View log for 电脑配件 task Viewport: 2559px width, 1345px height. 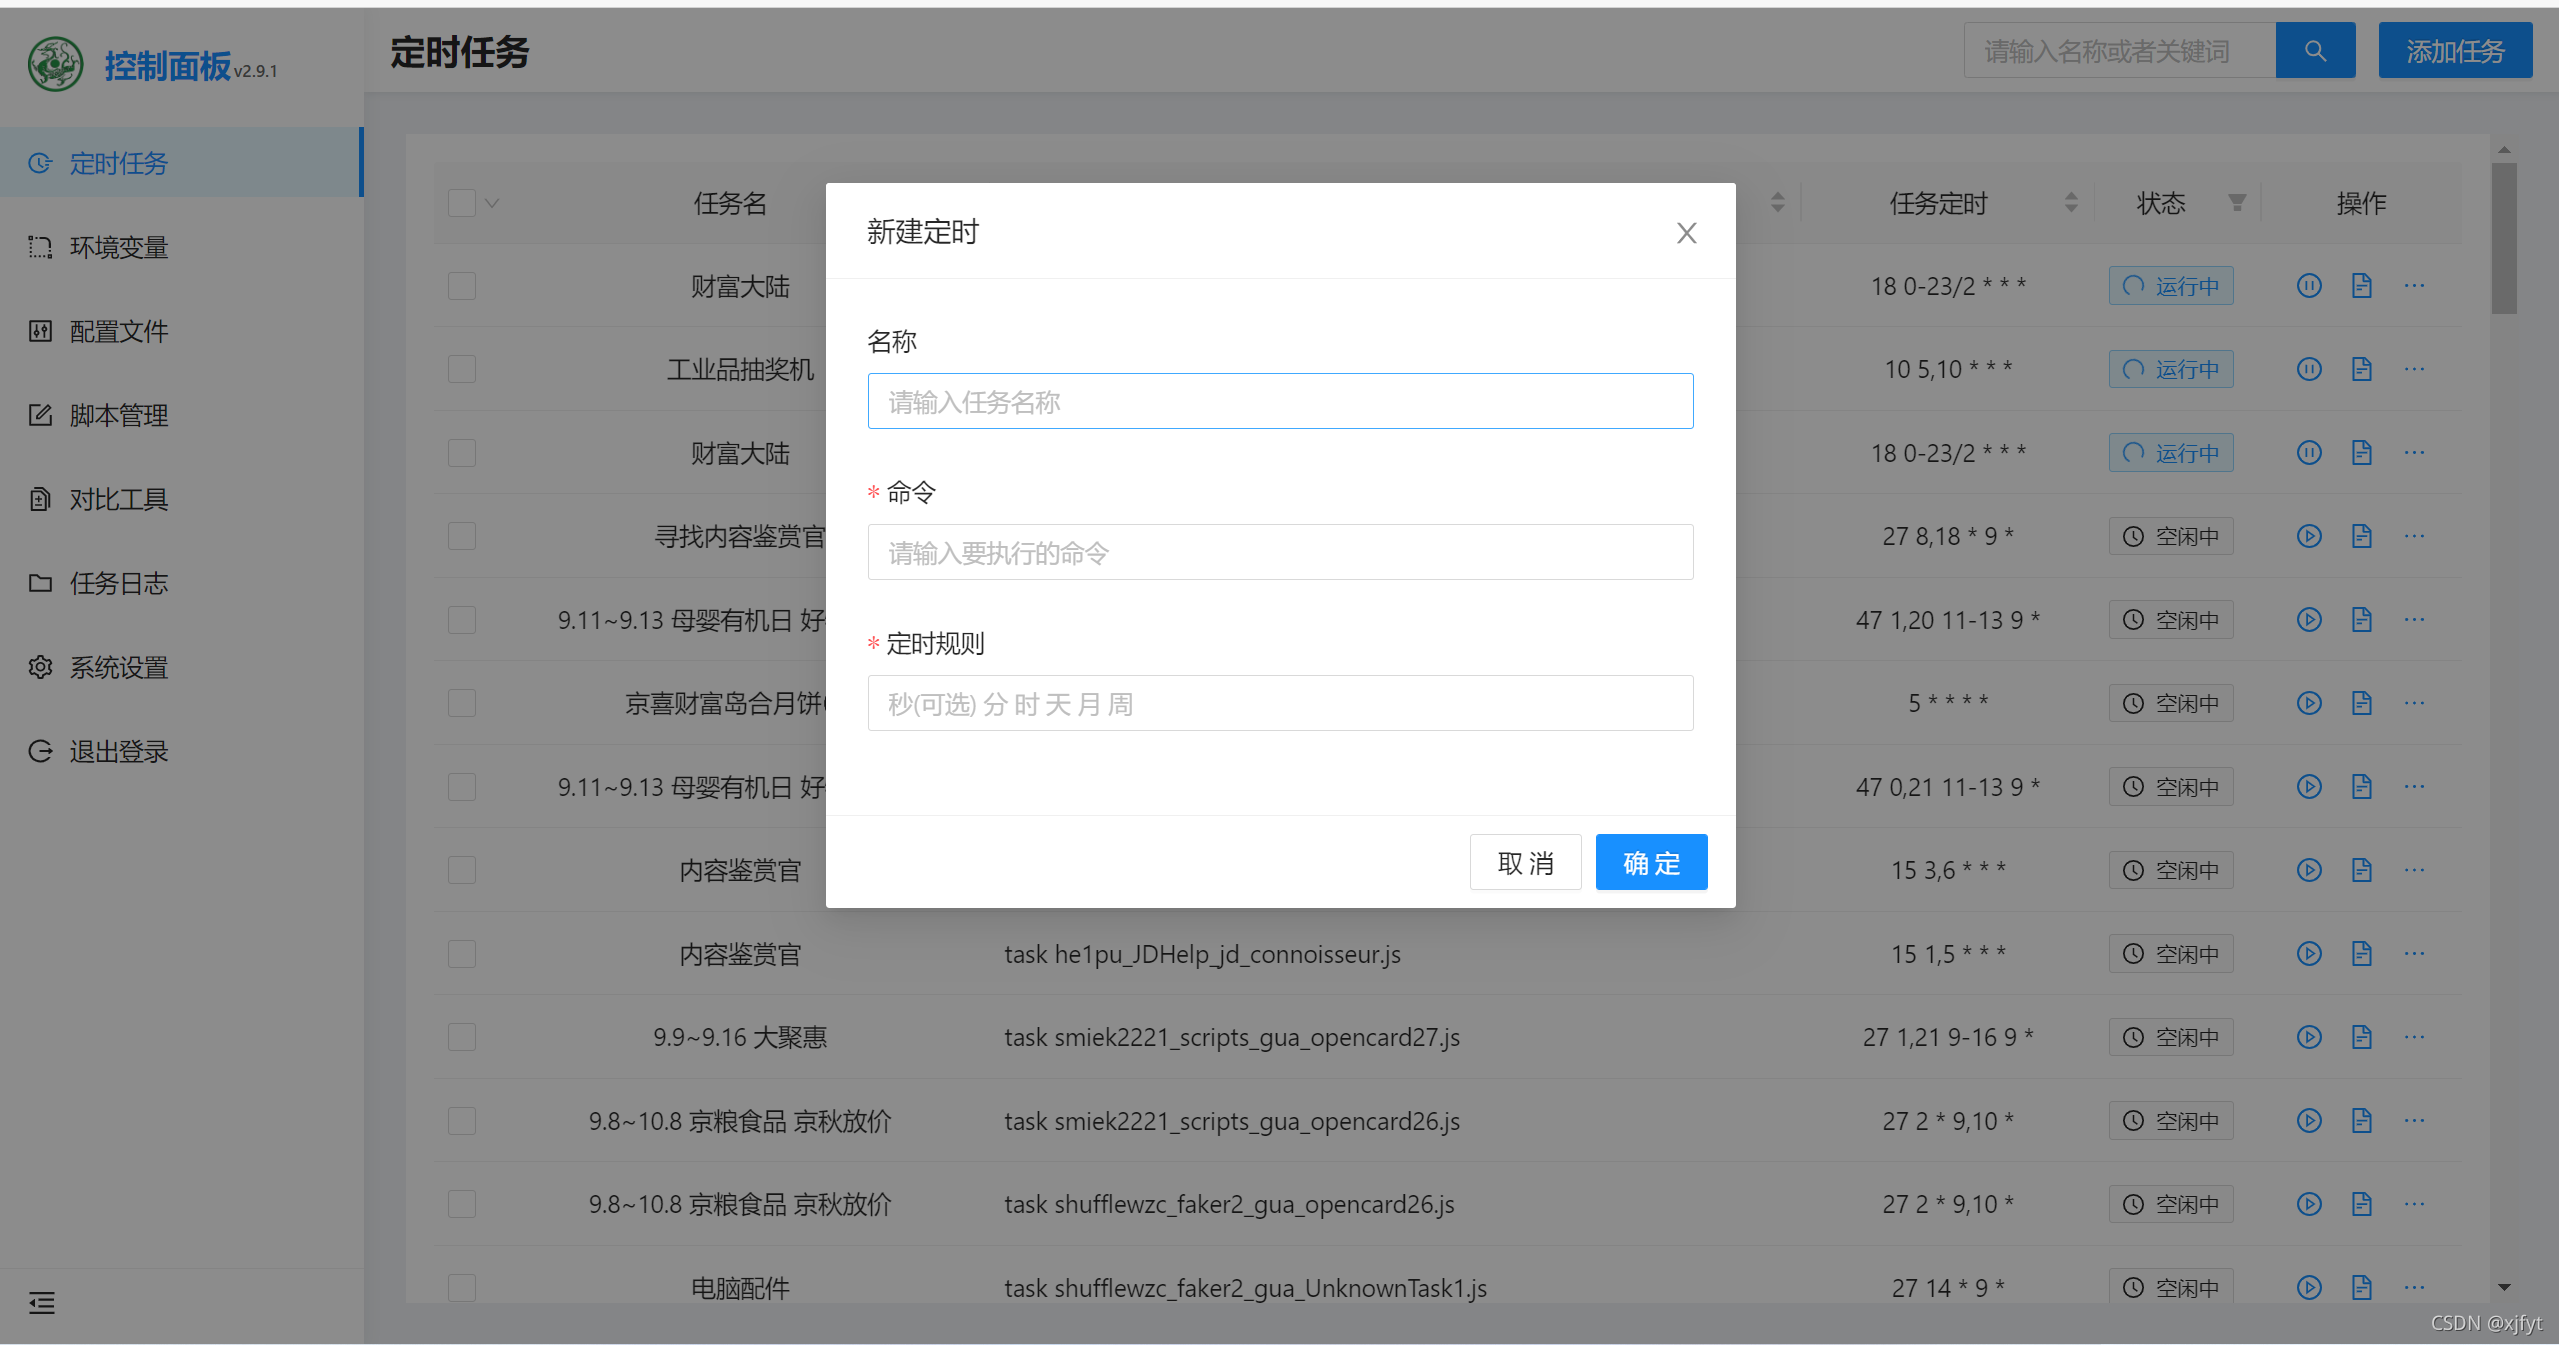(2362, 1287)
